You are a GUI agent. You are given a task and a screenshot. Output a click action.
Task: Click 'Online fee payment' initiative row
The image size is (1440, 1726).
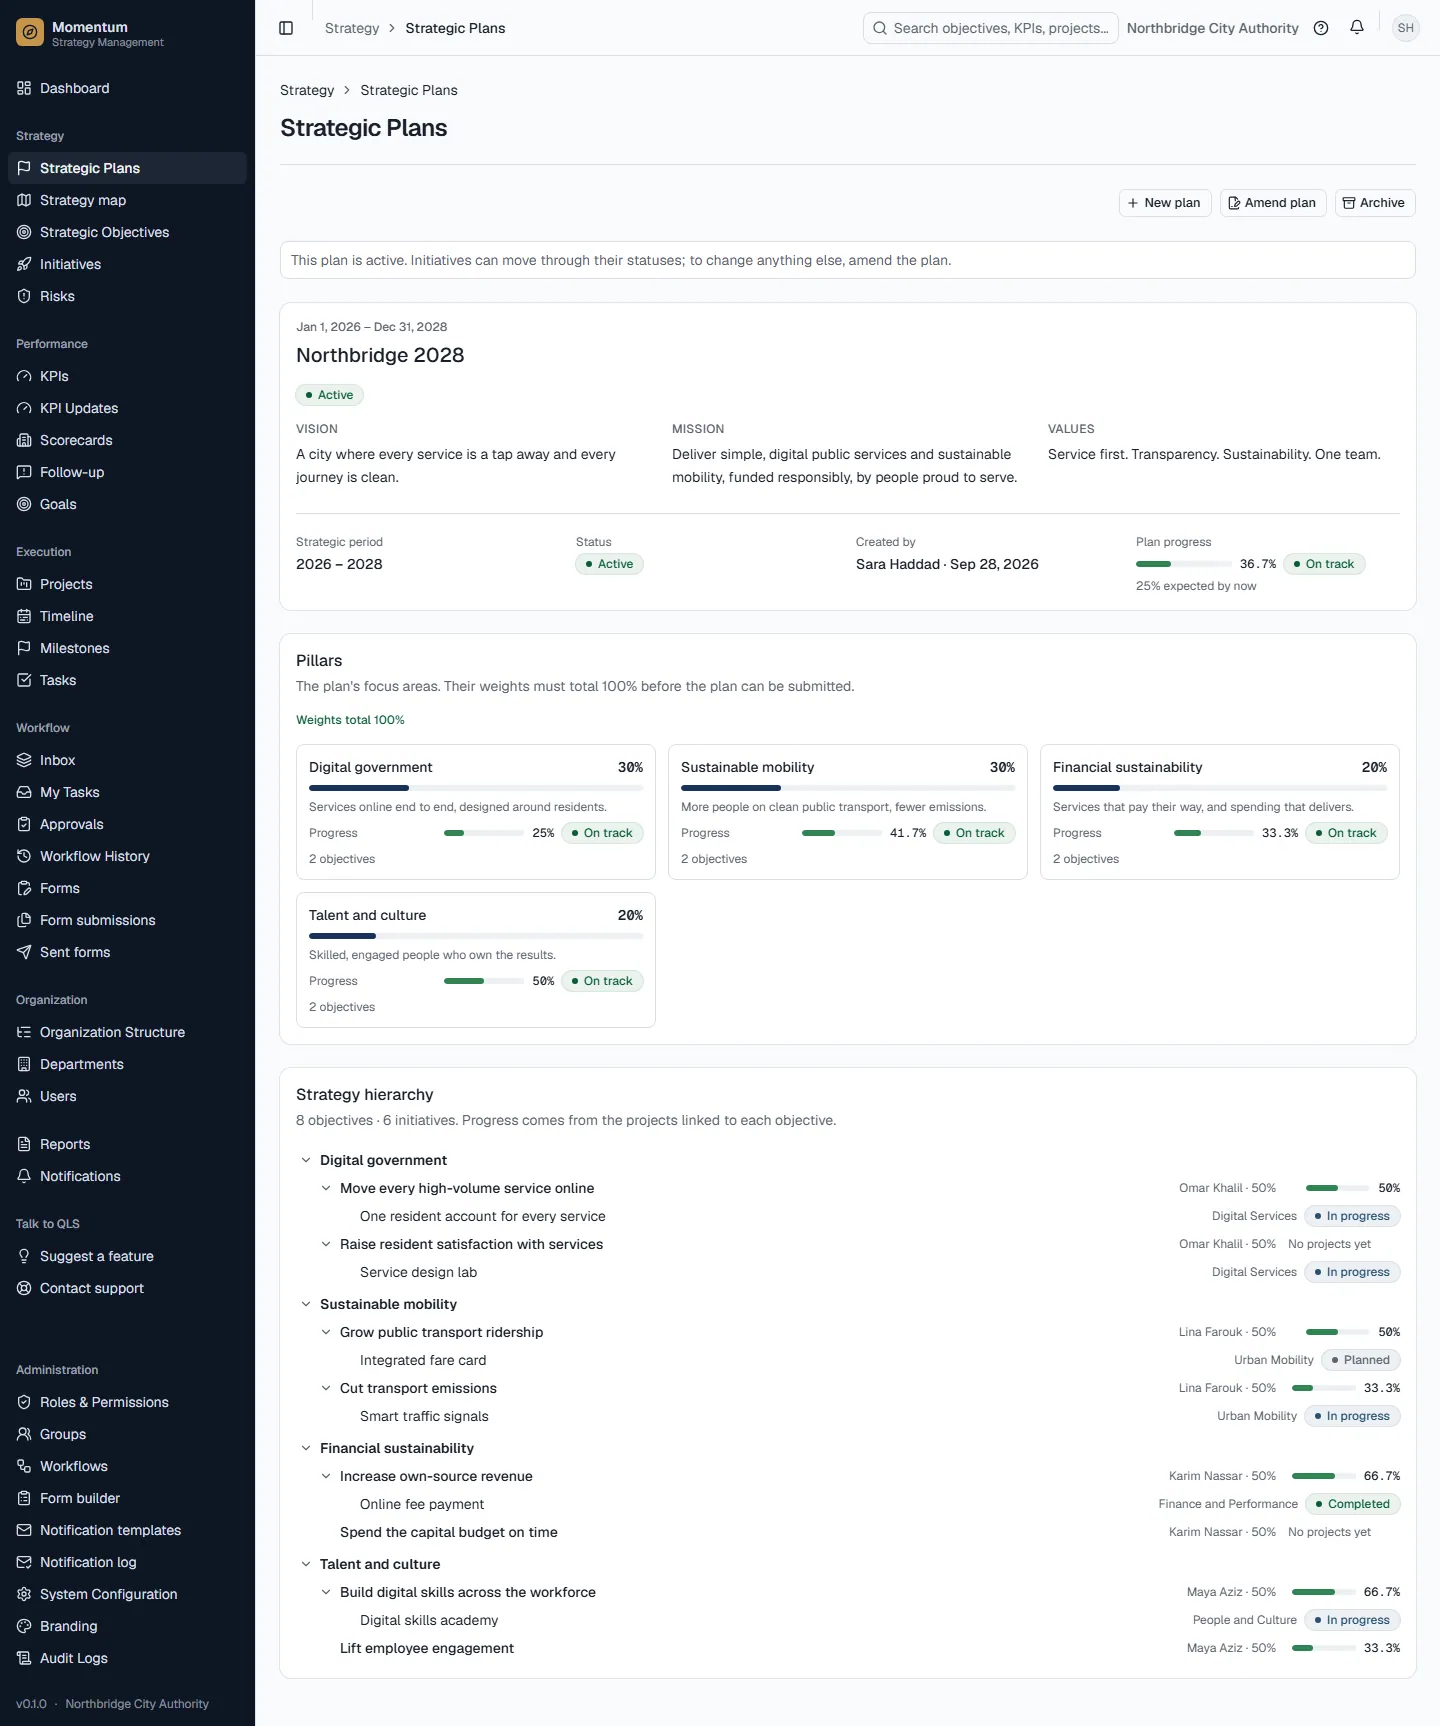coord(848,1504)
